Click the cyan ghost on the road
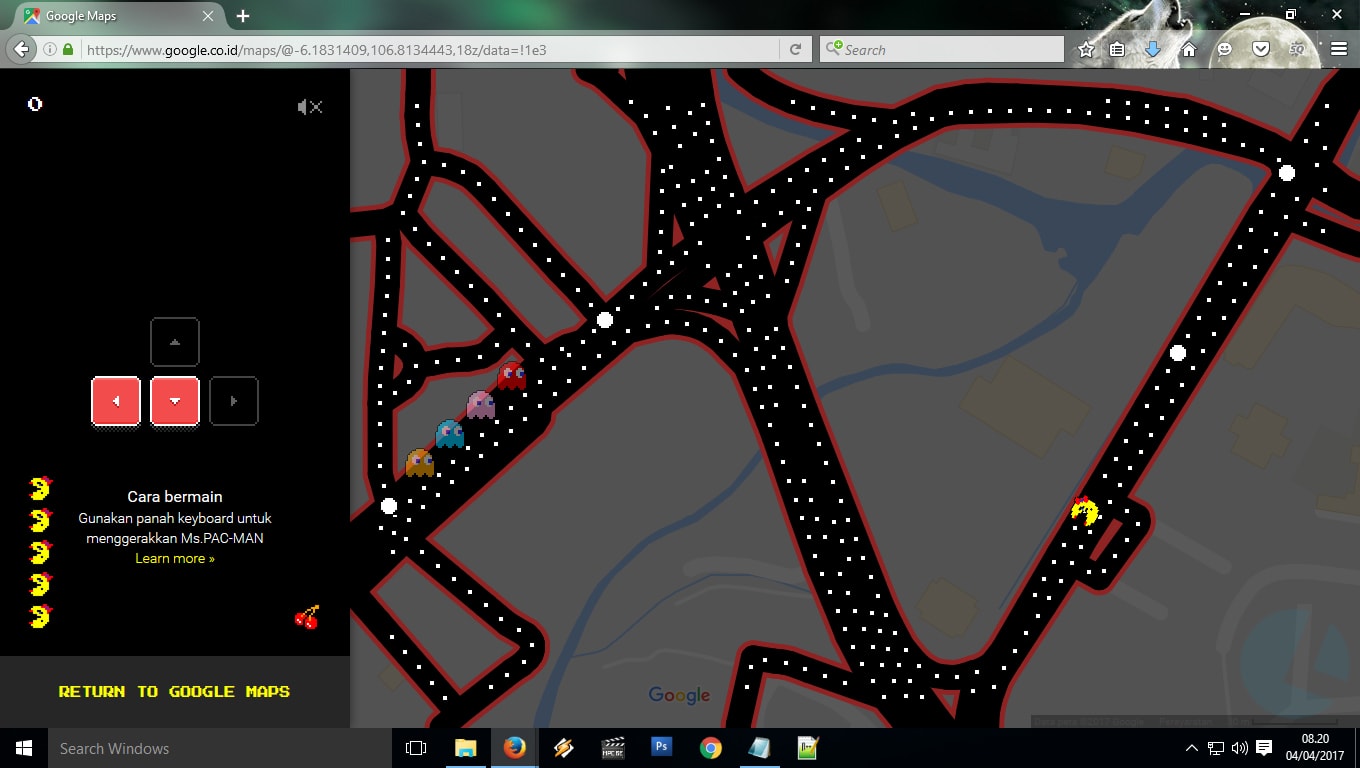This screenshot has width=1360, height=768. pos(450,434)
